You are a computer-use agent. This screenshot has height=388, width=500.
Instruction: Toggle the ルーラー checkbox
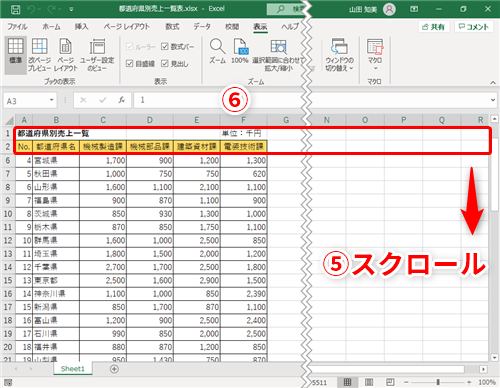click(130, 47)
